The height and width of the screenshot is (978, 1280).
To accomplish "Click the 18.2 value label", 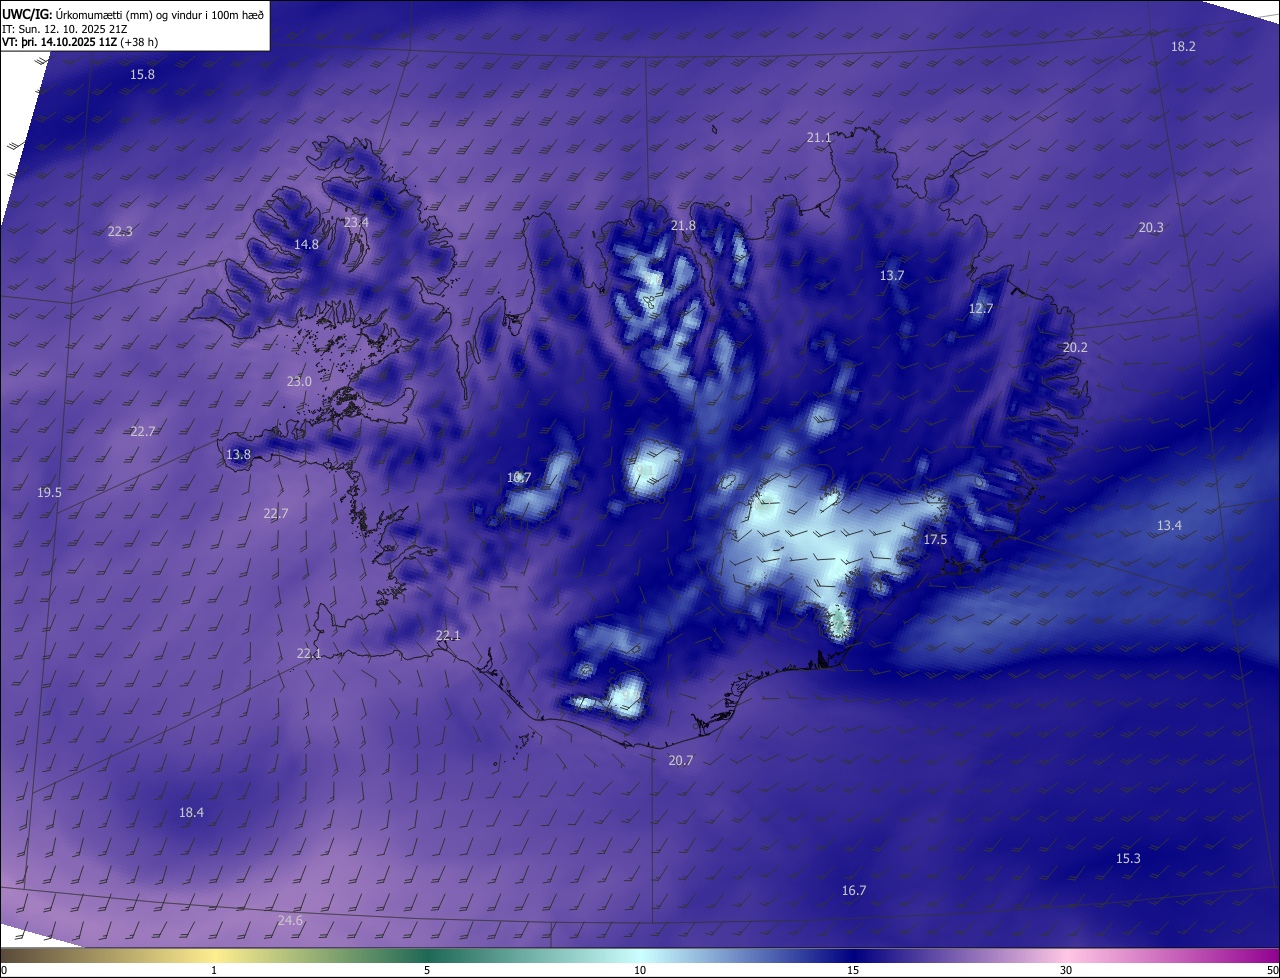I will [1183, 47].
